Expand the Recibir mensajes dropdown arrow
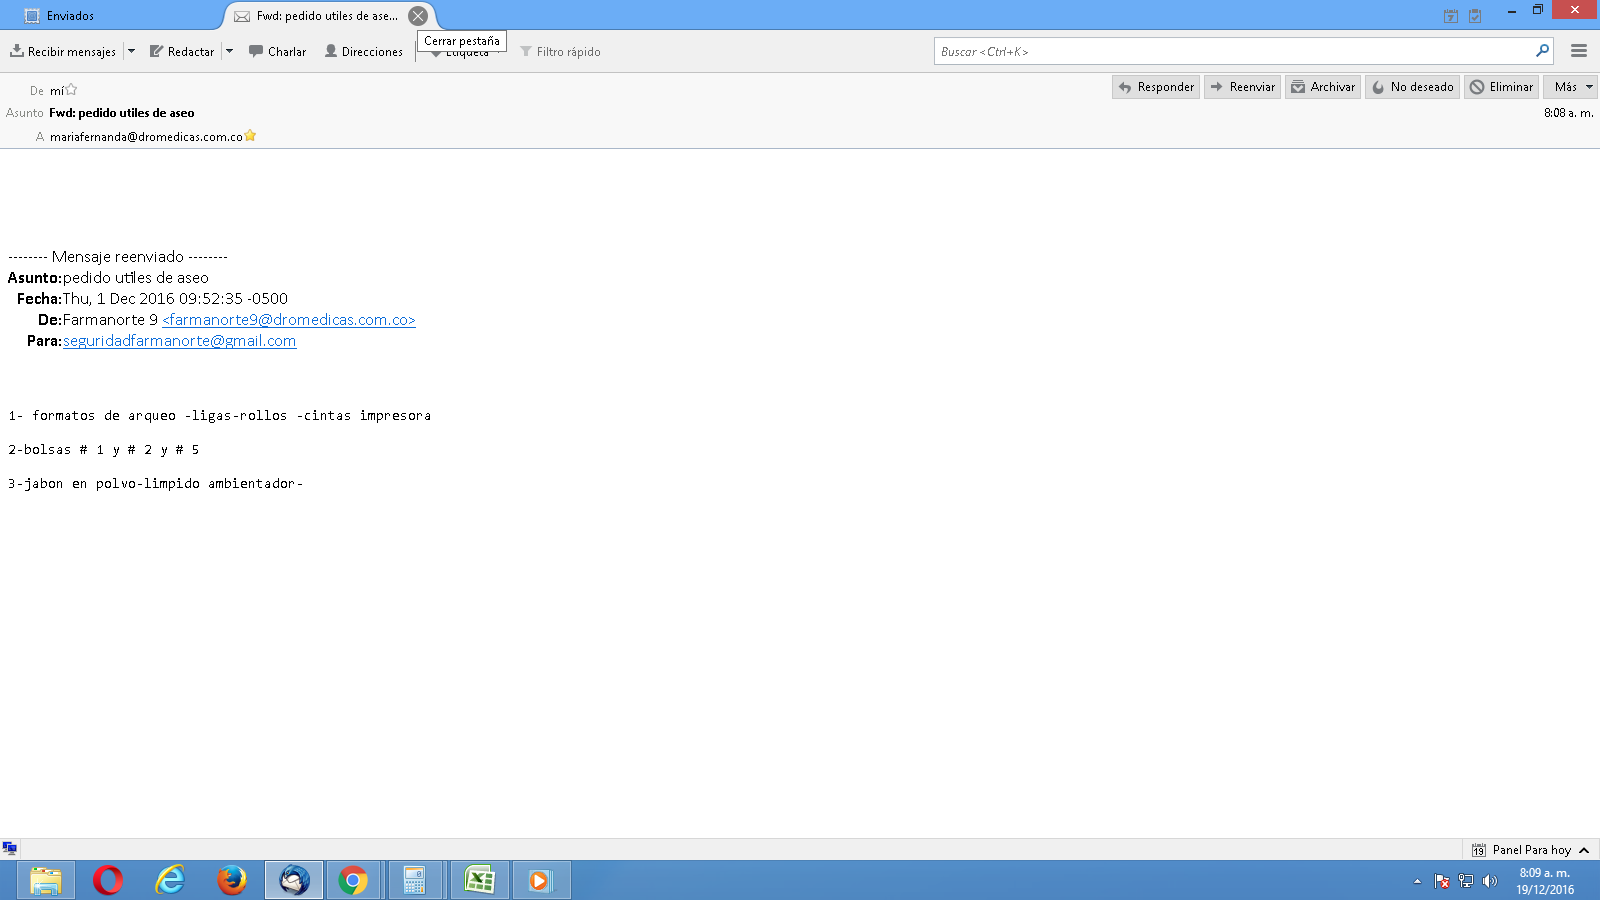Screen dimensions: 1600x900 point(131,52)
